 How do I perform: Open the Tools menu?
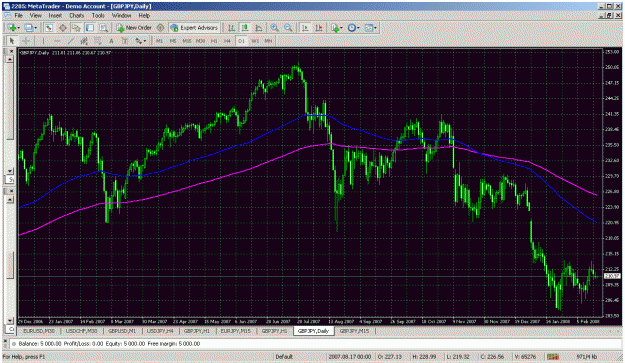tap(98, 16)
